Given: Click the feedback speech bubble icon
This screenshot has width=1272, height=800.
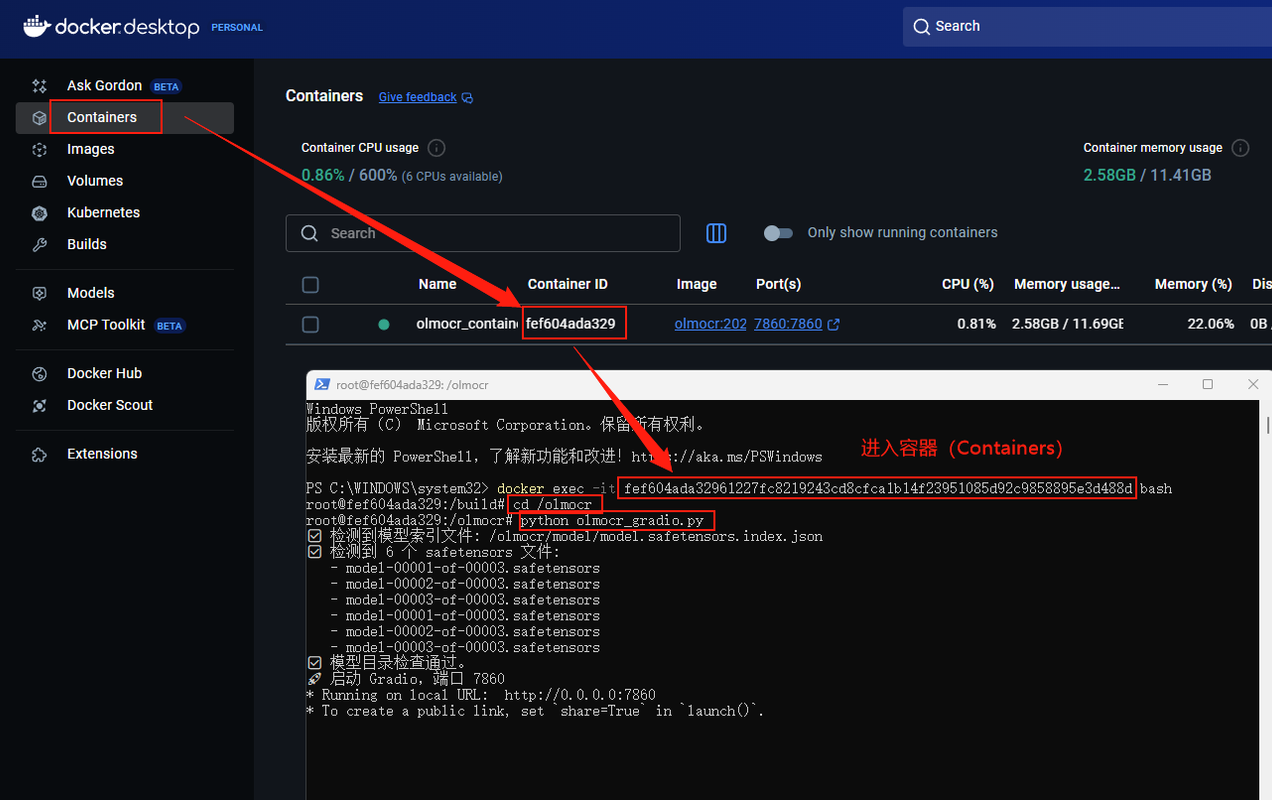Looking at the screenshot, I should pos(467,98).
